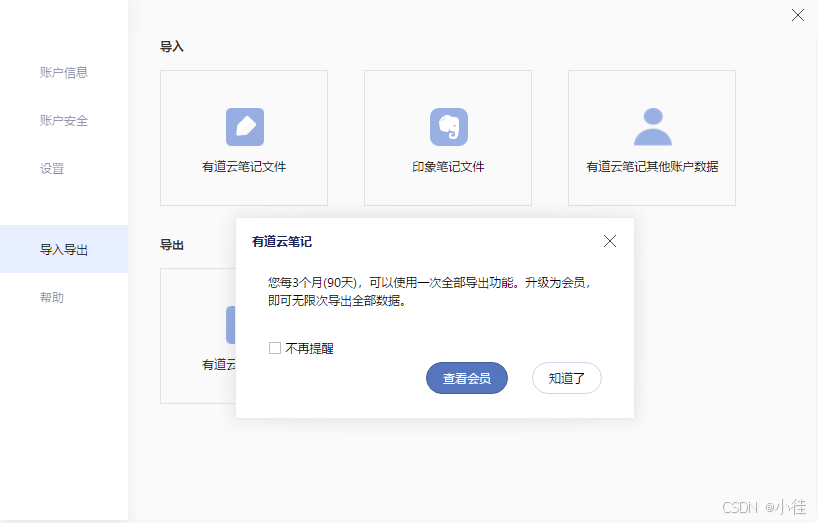Select the 导入导出 section
Screen dimensions: 818x523
click(64, 249)
